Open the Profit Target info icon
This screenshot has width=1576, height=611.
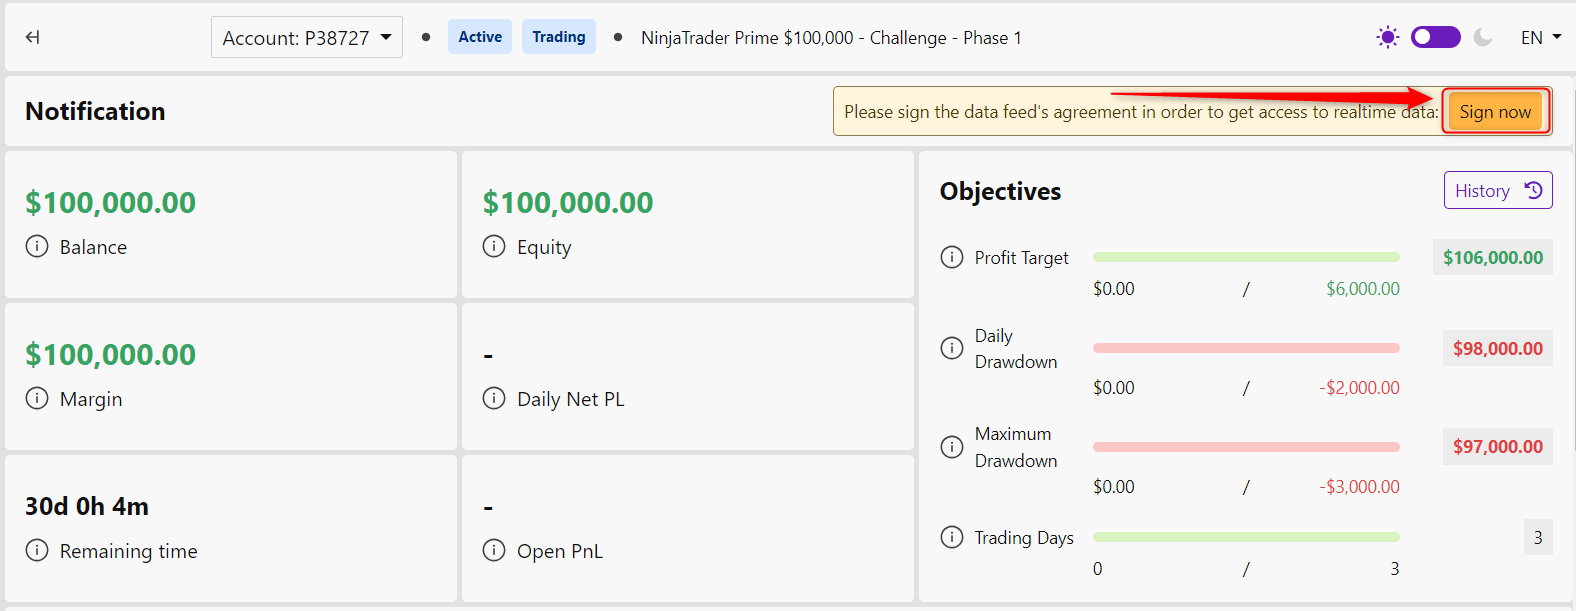[x=952, y=257]
